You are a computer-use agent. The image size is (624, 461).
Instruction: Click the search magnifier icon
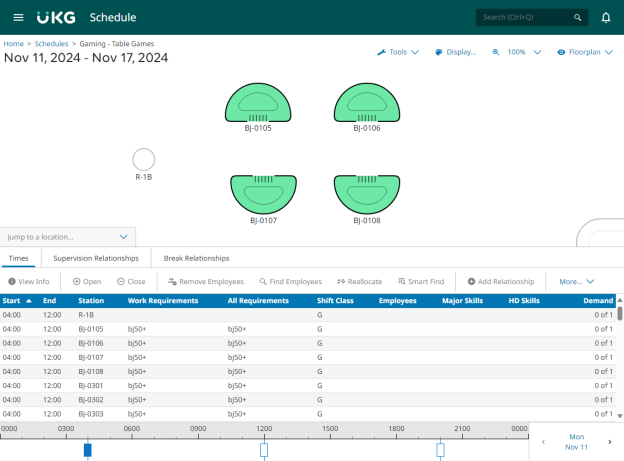click(x=577, y=18)
